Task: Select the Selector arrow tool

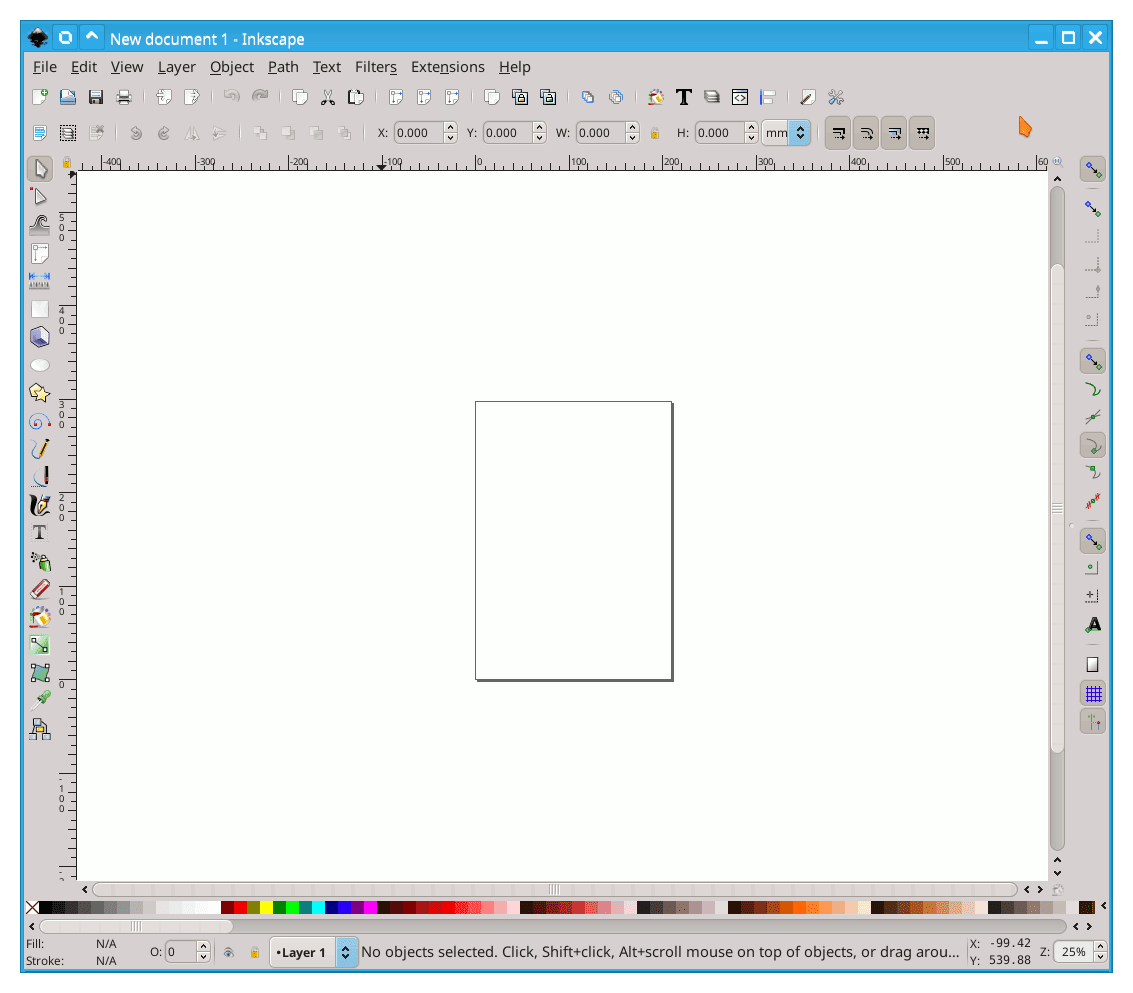Action: (x=40, y=169)
